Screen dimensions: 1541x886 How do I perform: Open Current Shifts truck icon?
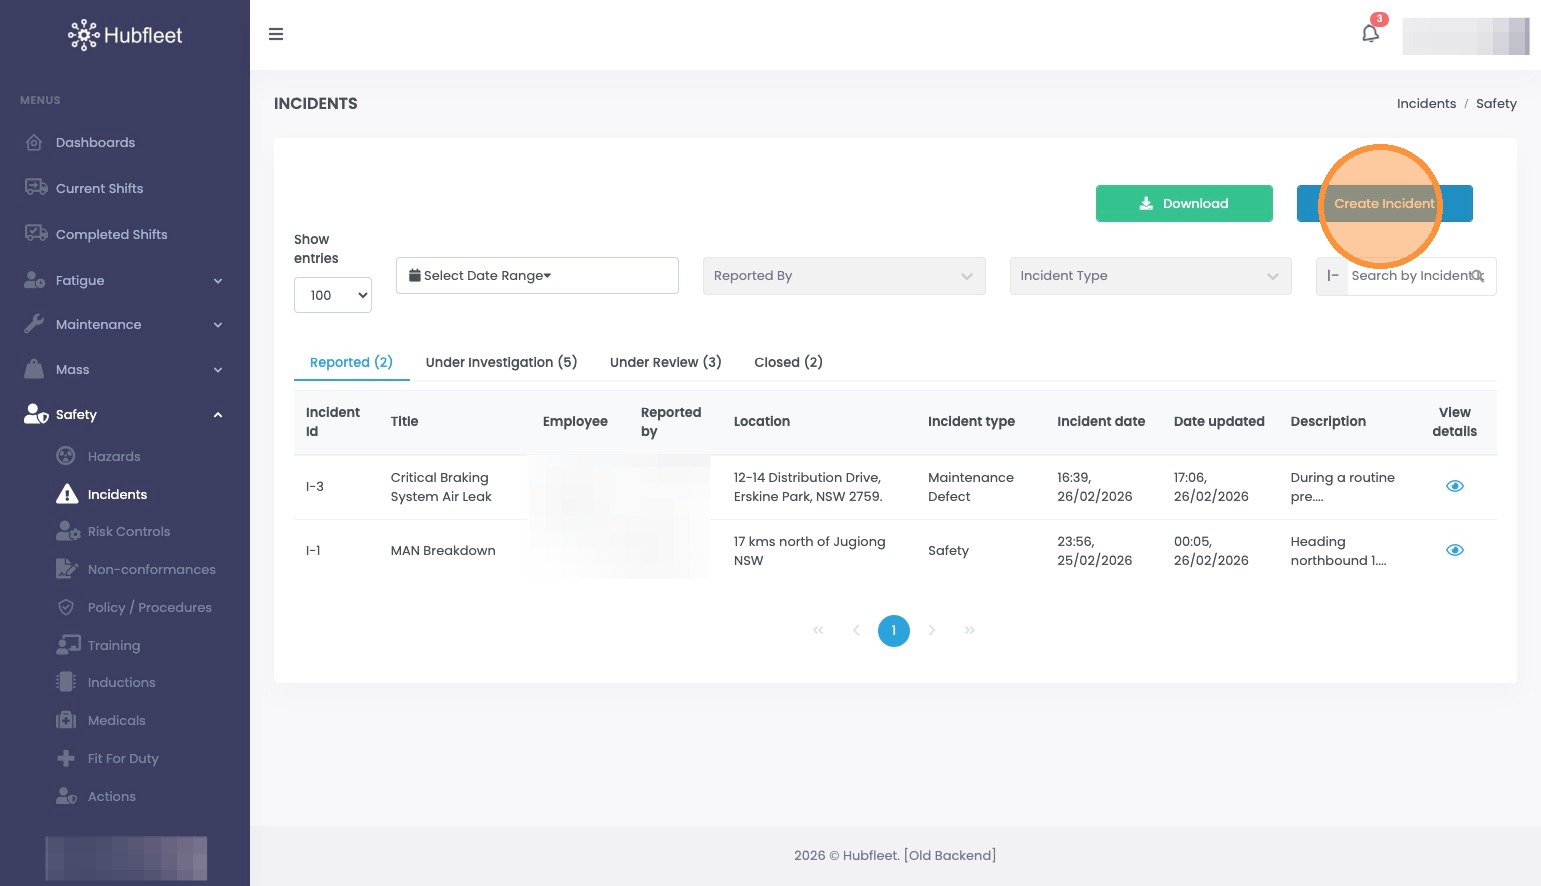36,188
